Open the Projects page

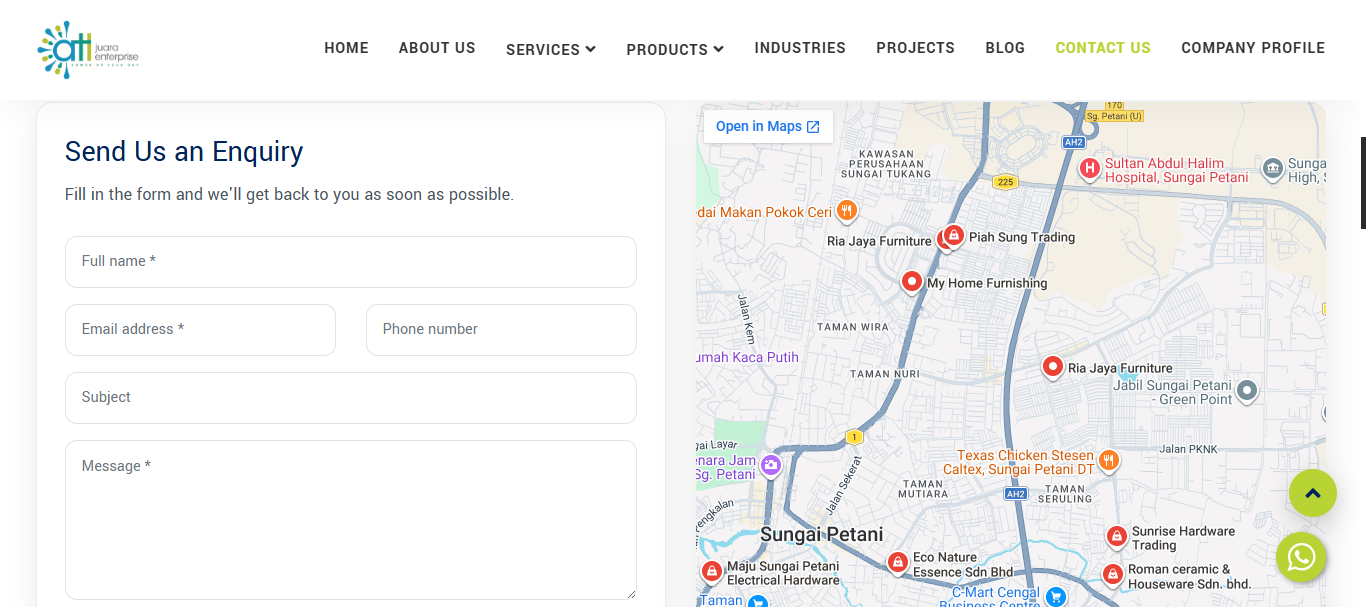pyautogui.click(x=915, y=48)
